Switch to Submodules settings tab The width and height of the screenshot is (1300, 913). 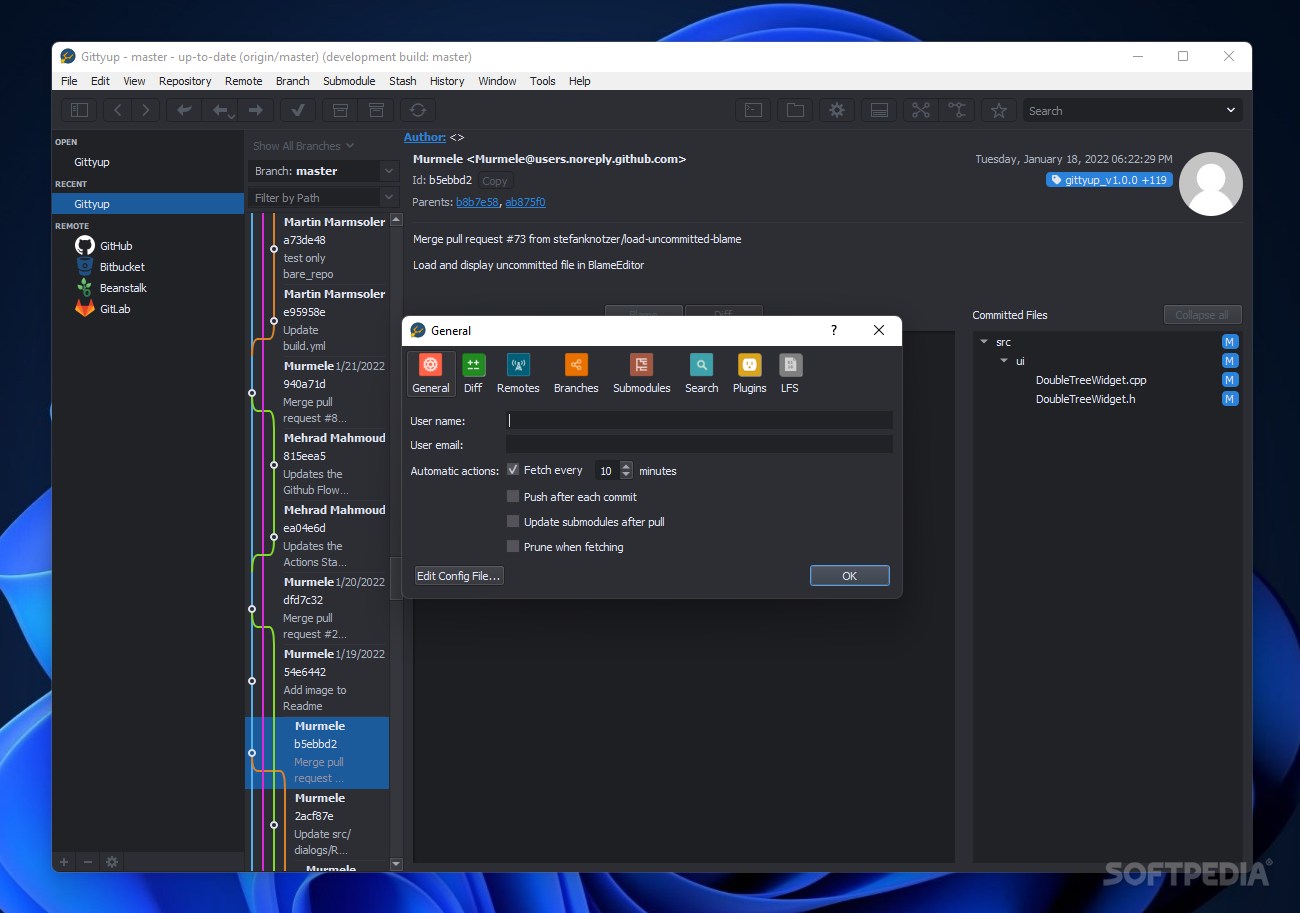[642, 374]
